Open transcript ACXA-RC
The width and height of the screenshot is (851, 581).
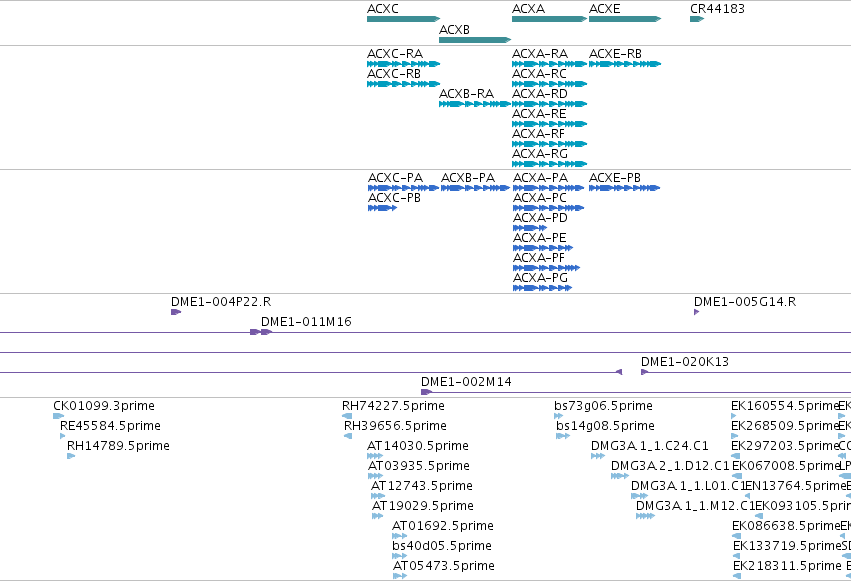point(549,84)
